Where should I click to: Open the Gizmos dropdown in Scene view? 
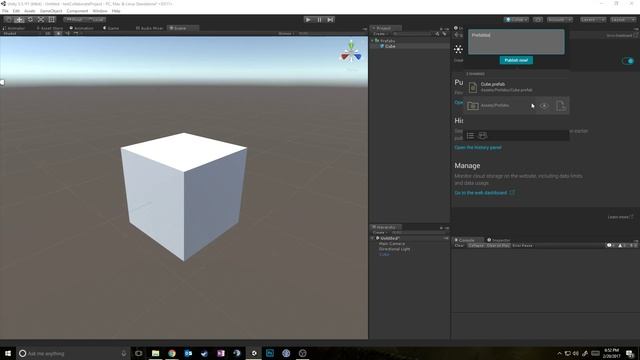(286, 33)
